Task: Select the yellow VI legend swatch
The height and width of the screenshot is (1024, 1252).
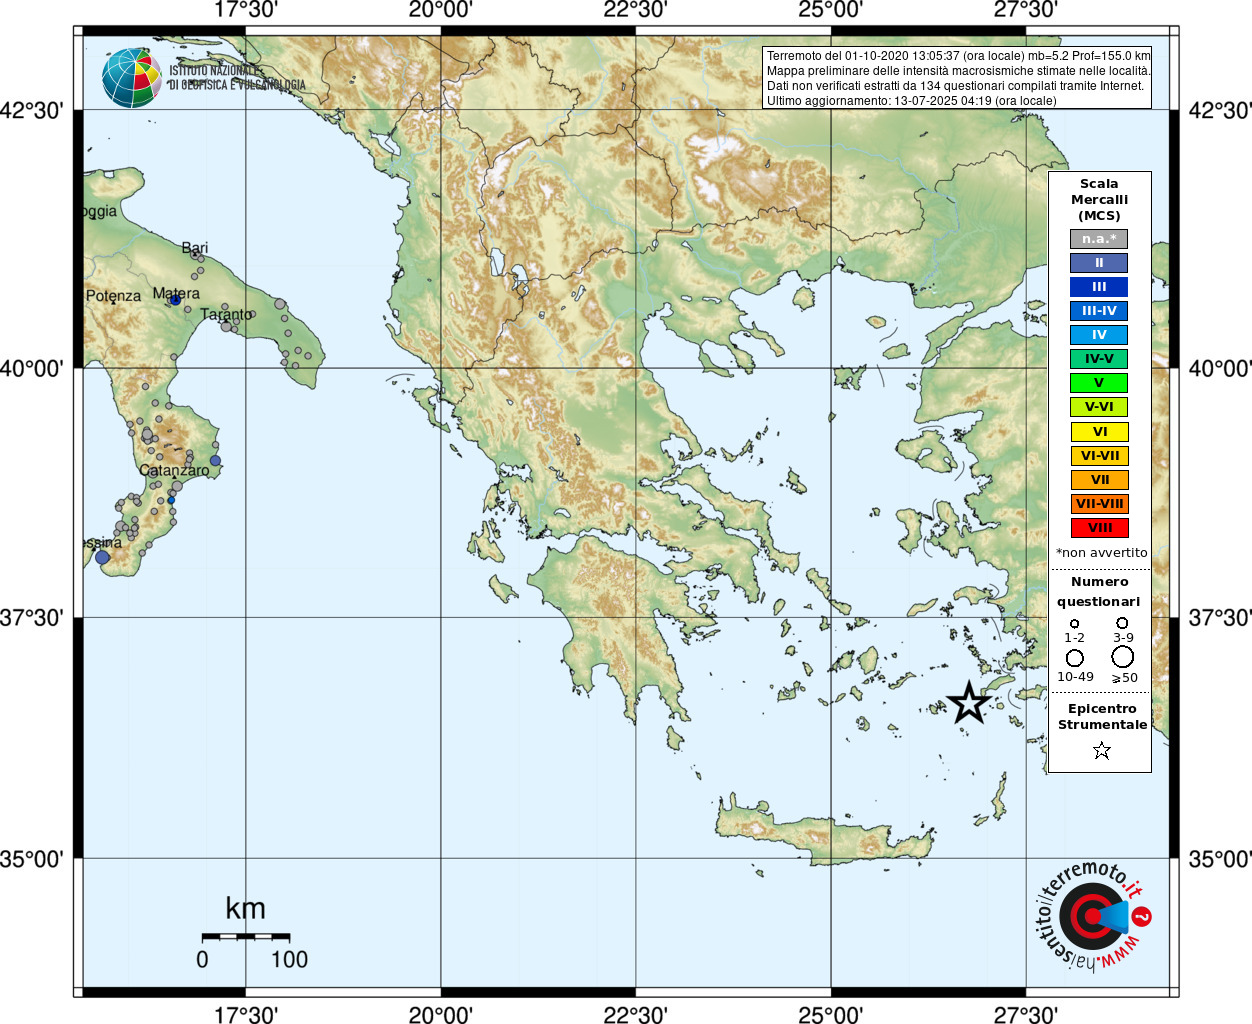Action: tap(1099, 432)
